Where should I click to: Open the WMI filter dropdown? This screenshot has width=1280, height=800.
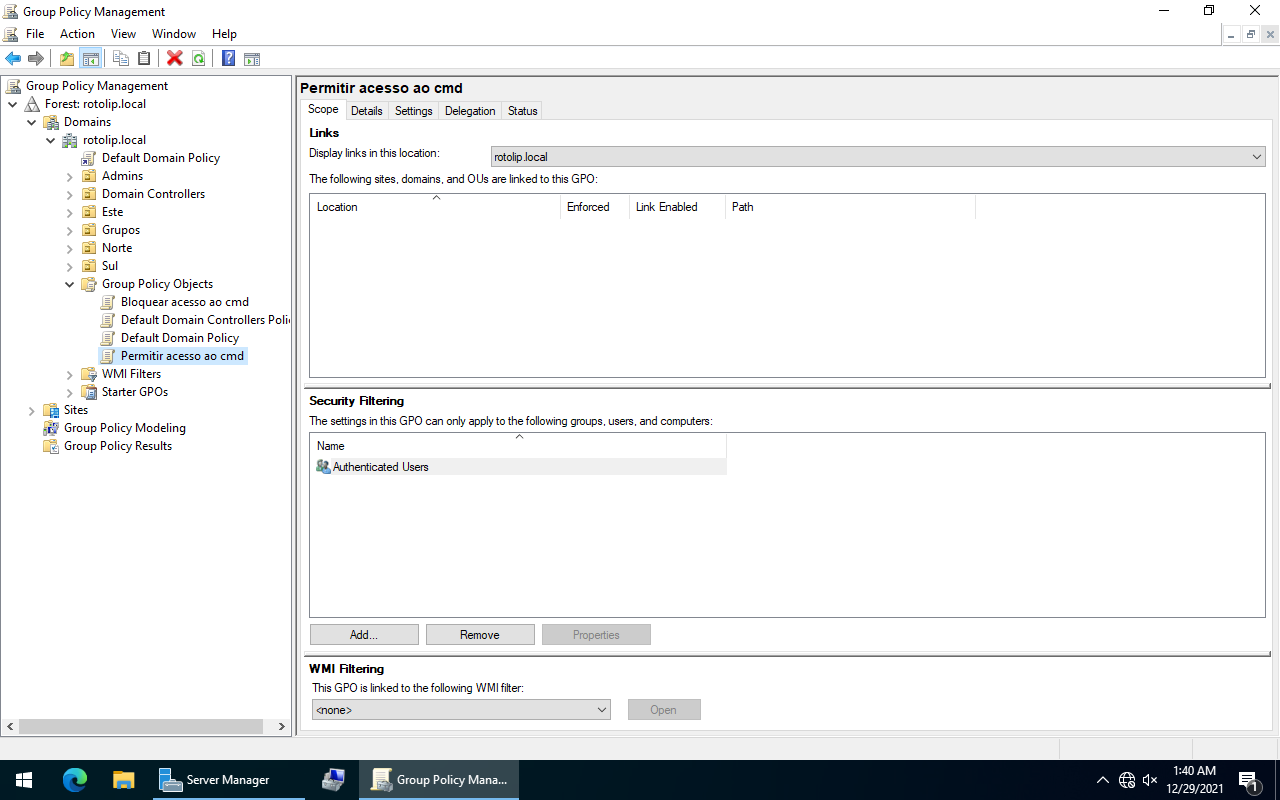601,710
